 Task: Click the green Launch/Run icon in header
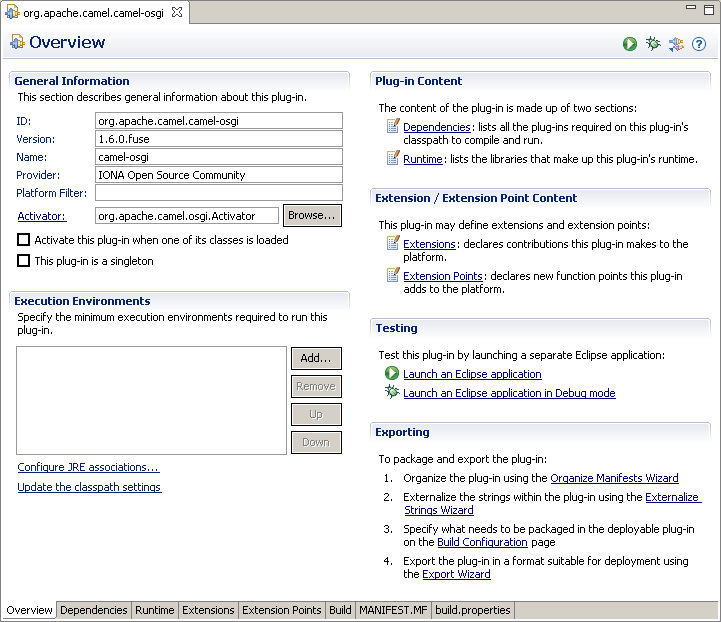coord(630,44)
